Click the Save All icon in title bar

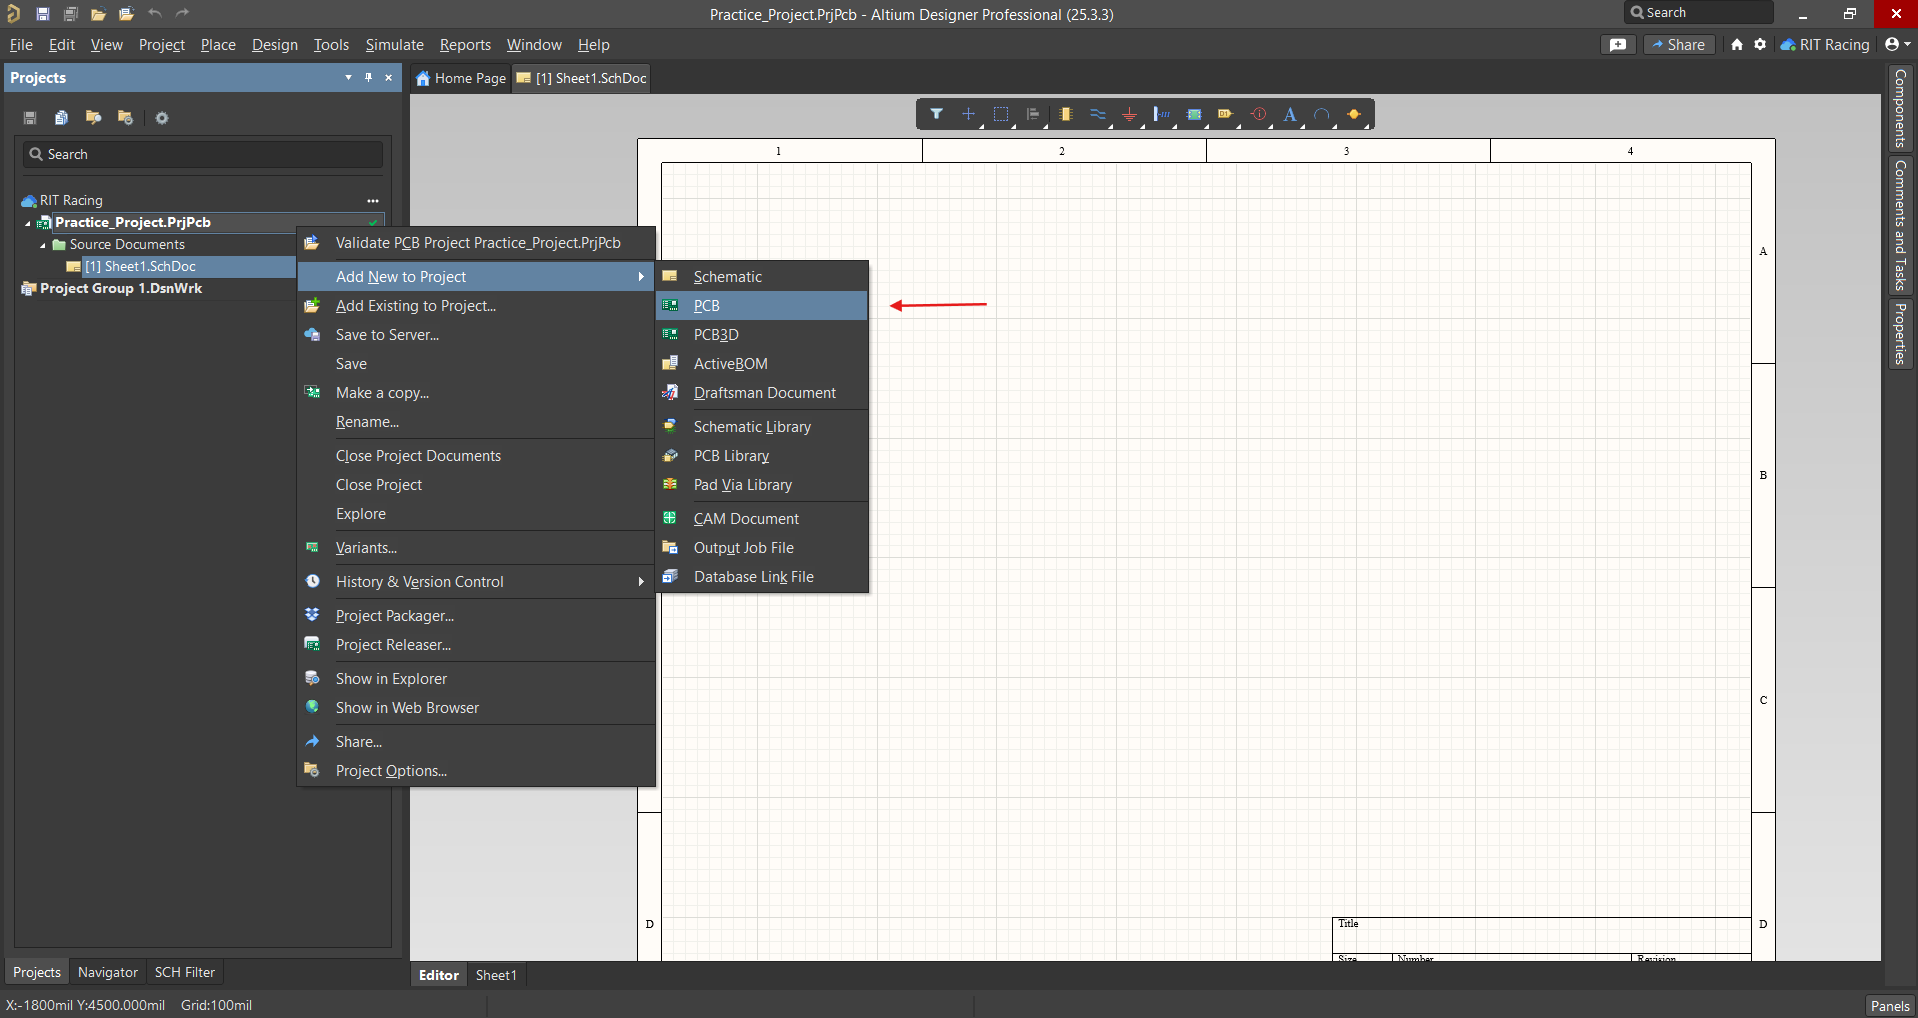coord(71,14)
